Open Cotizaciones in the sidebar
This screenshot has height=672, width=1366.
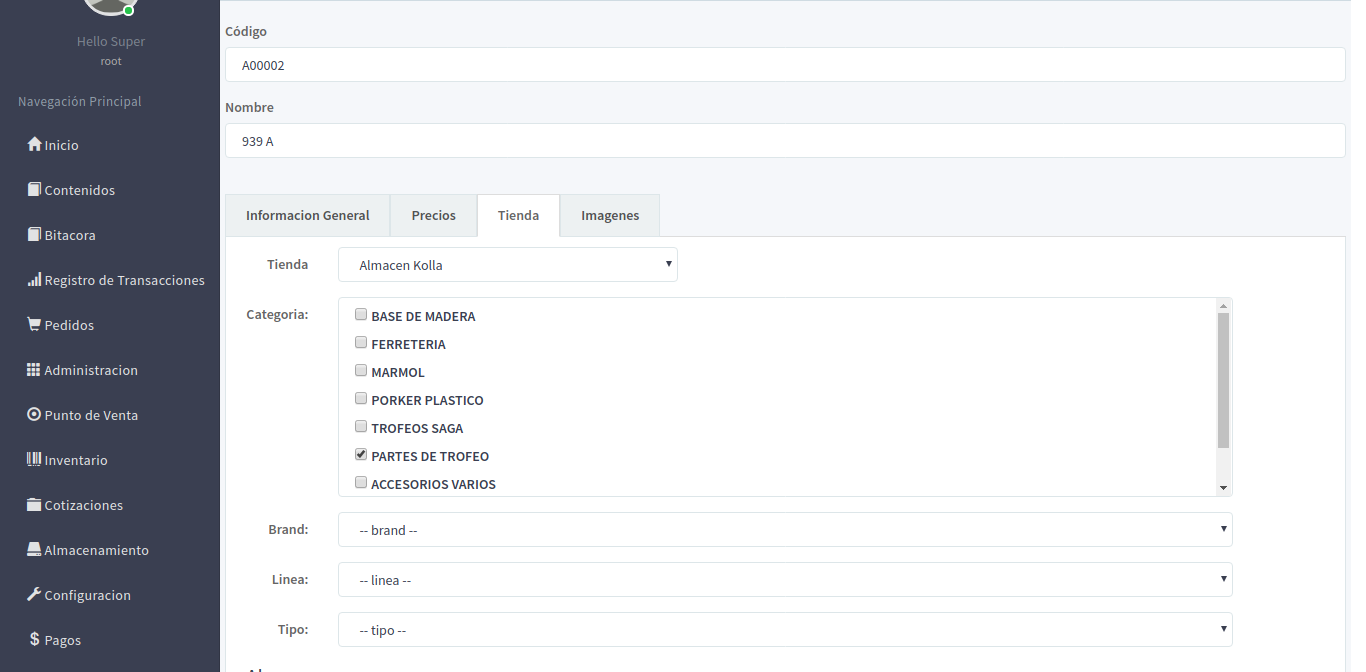point(83,505)
